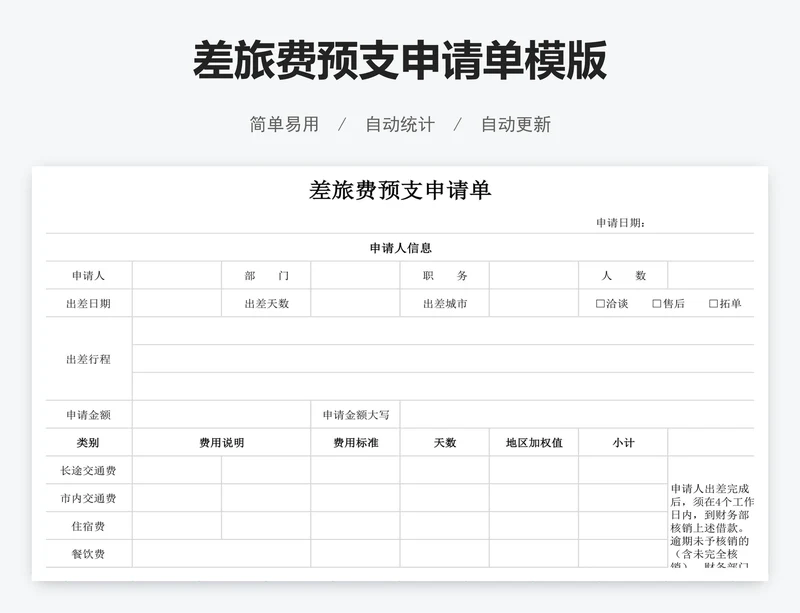Click the 自动统计 feature text
Viewport: 800px width, 613px height.
399,125
